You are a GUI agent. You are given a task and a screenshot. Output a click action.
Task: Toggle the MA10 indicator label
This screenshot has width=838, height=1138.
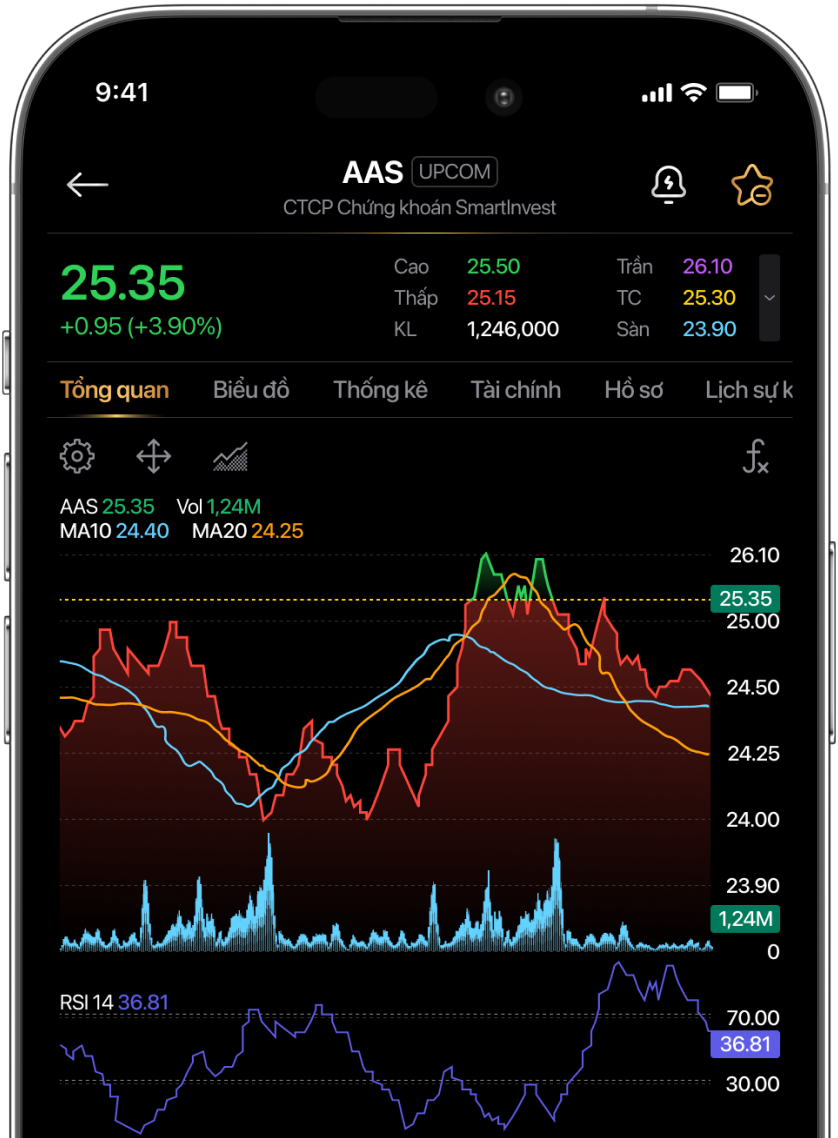(114, 531)
